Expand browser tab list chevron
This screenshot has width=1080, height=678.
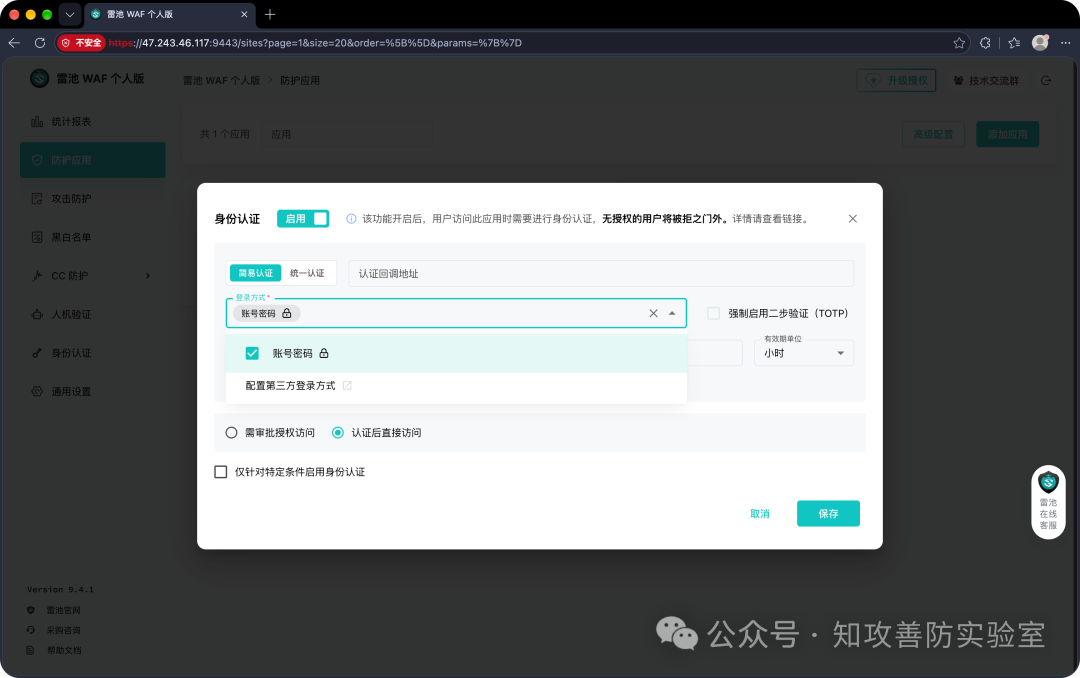pos(70,14)
